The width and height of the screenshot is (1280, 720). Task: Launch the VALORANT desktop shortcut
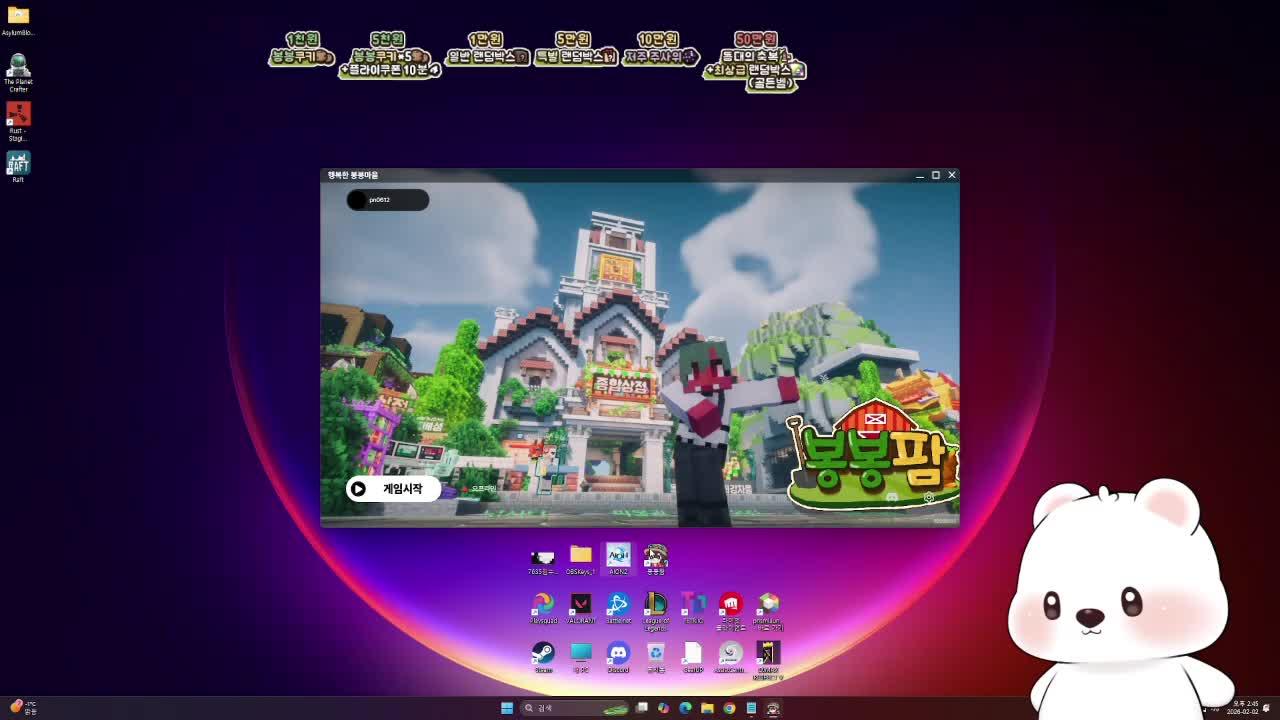pos(581,608)
